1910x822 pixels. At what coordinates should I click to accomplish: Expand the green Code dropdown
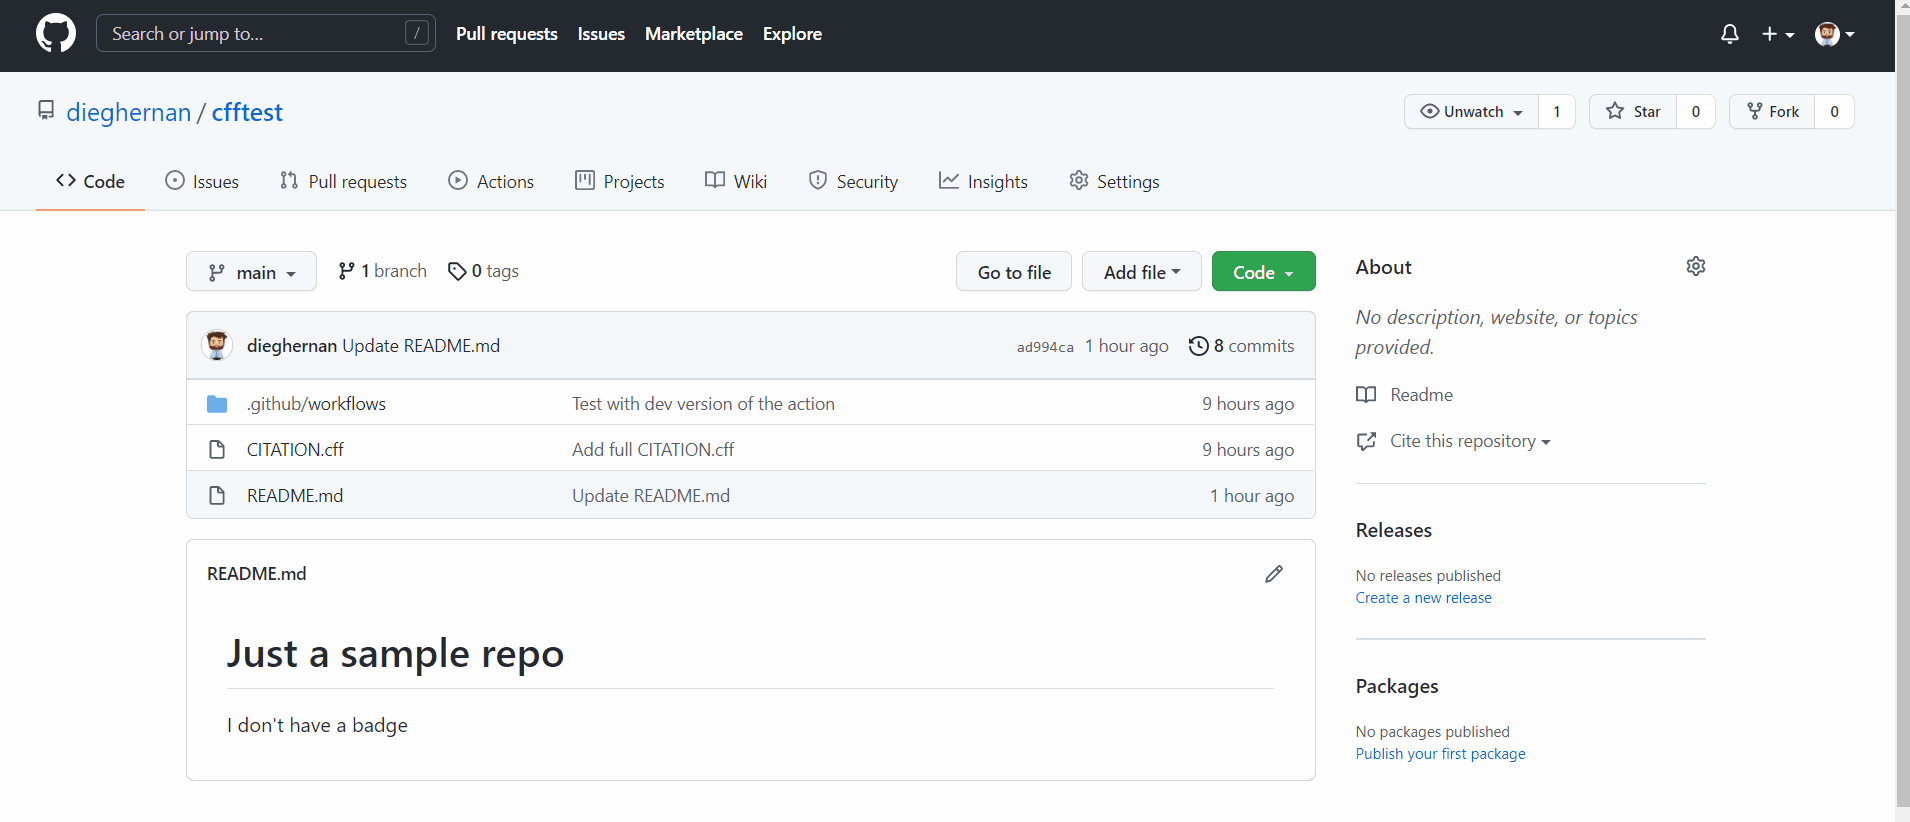tap(1264, 272)
